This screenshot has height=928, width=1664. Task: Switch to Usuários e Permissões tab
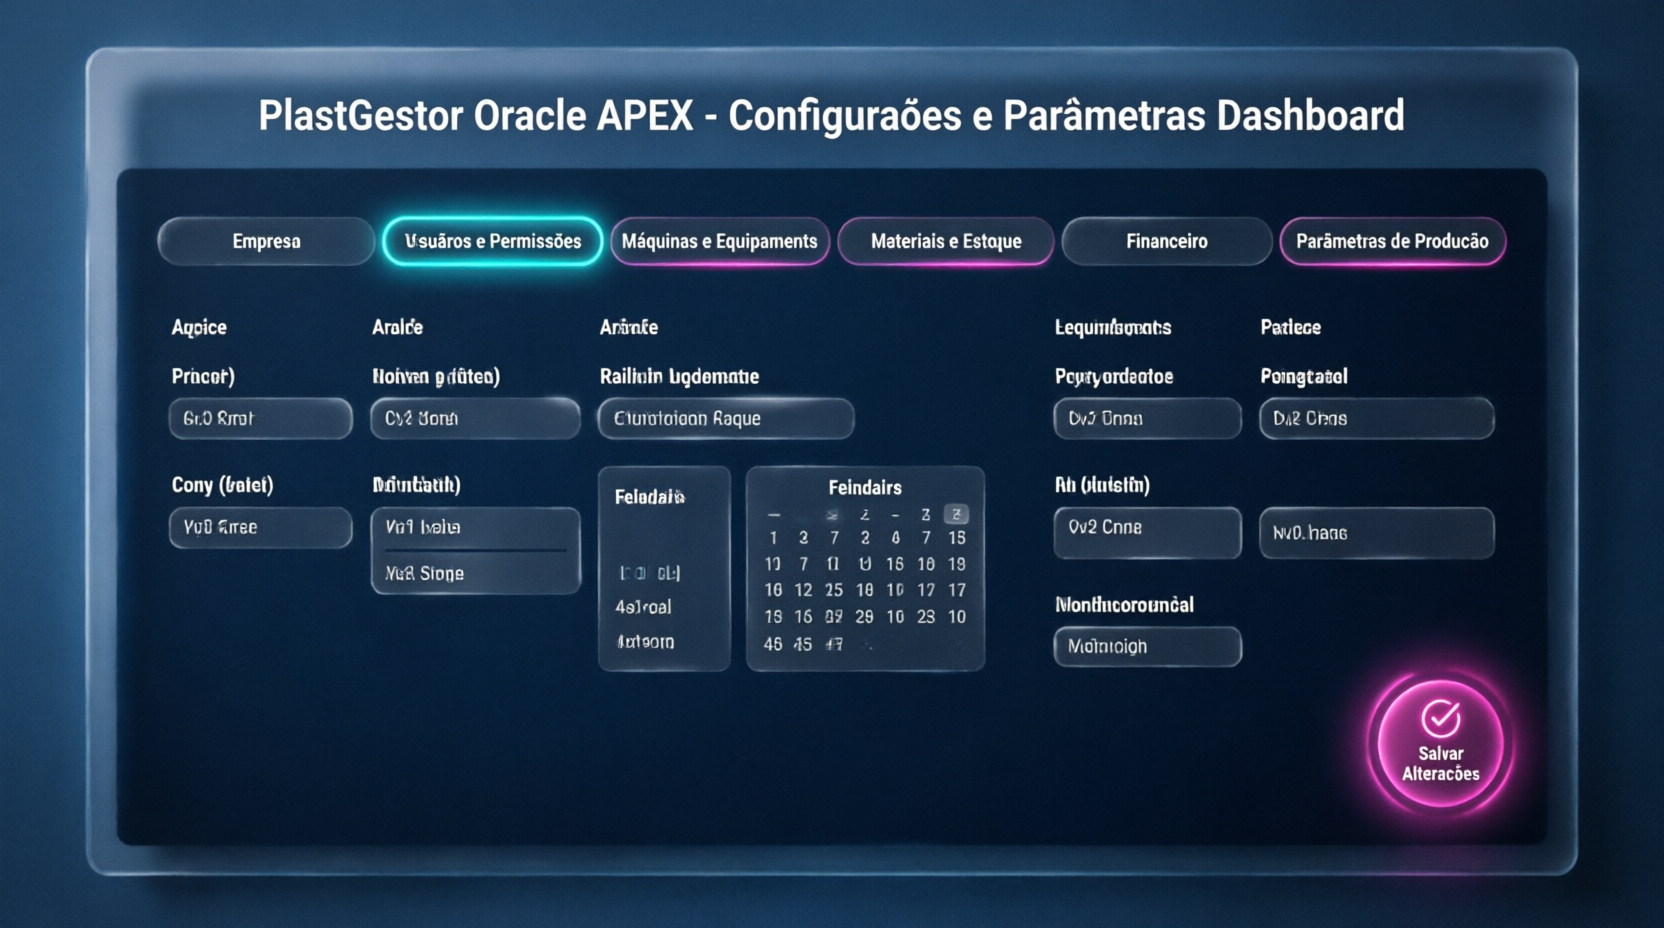coord(492,241)
